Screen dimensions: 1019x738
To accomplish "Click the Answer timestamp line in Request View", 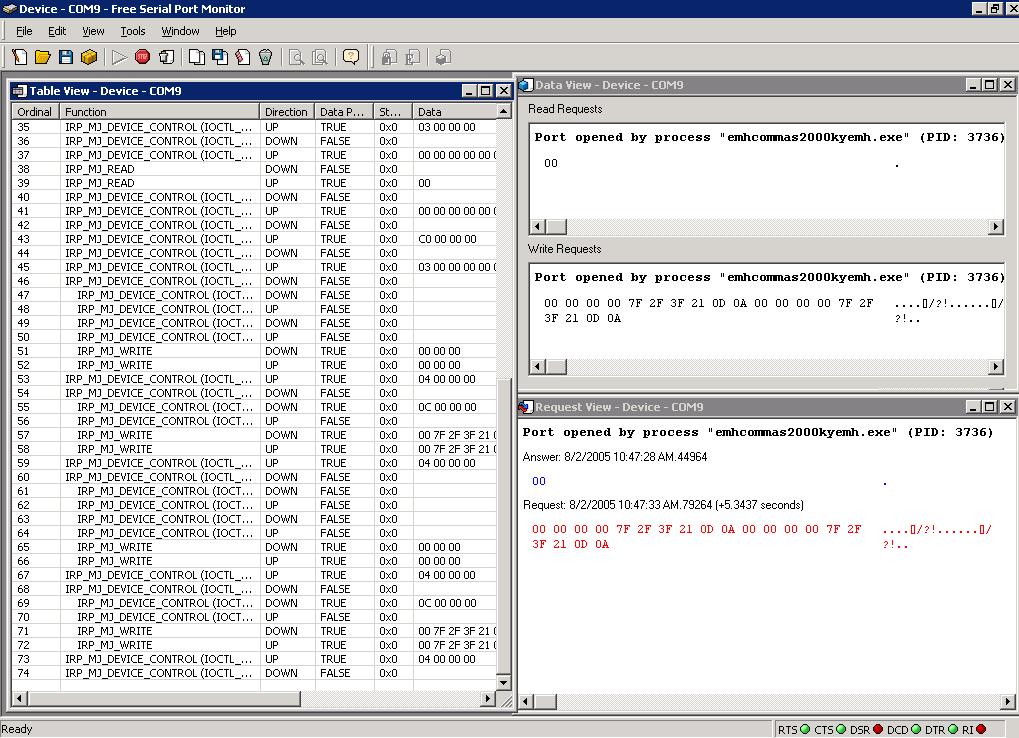I will coord(615,457).
